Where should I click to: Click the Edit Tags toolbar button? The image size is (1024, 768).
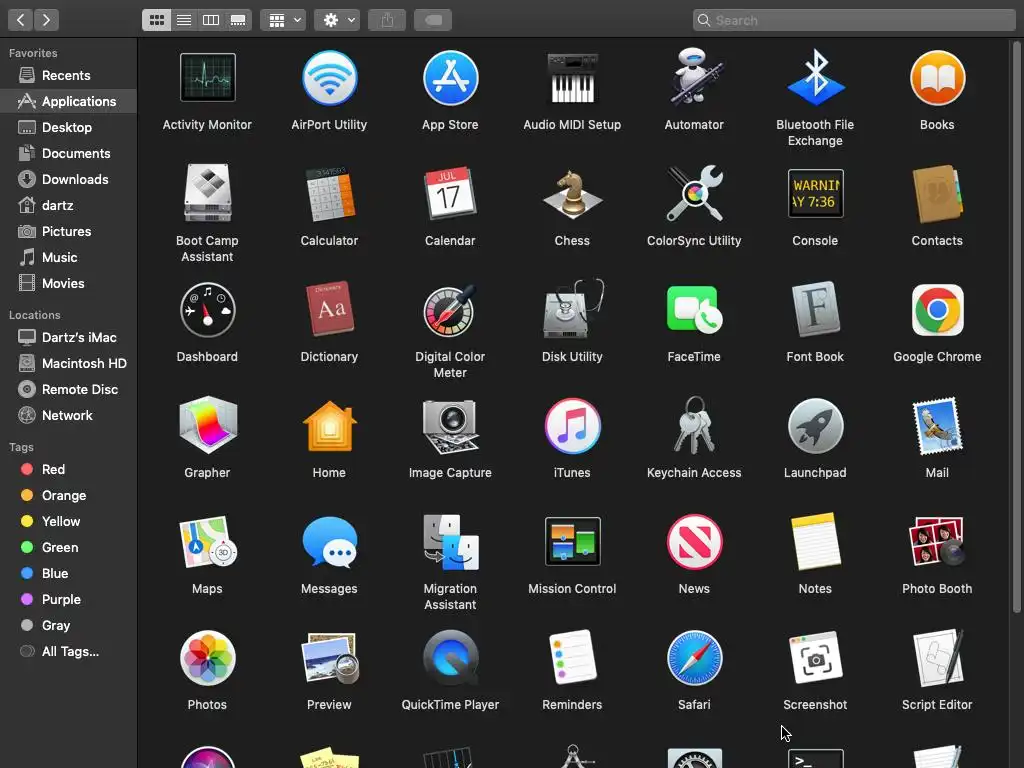coord(434,20)
